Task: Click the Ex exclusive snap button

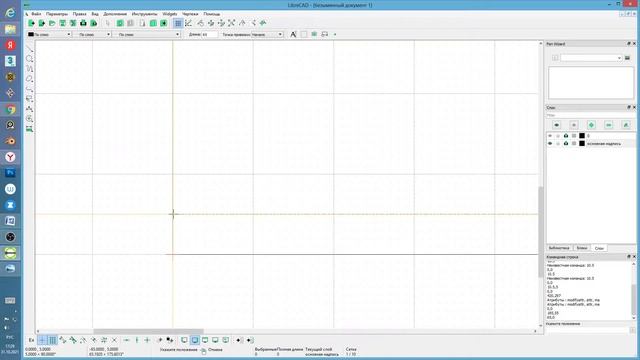Action: (x=31, y=340)
